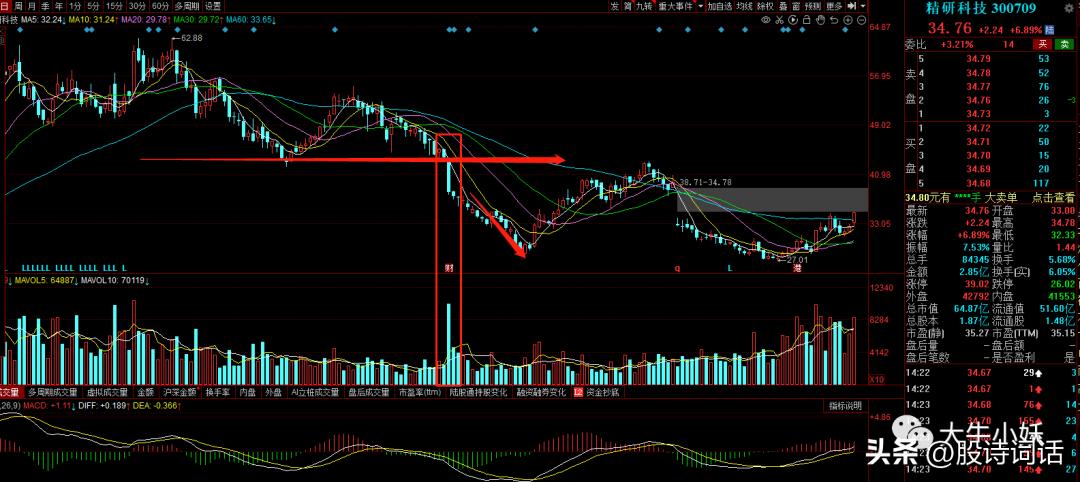Select the 60分 minute chart
Screen dimensions: 1080x482
(x=160, y=6)
